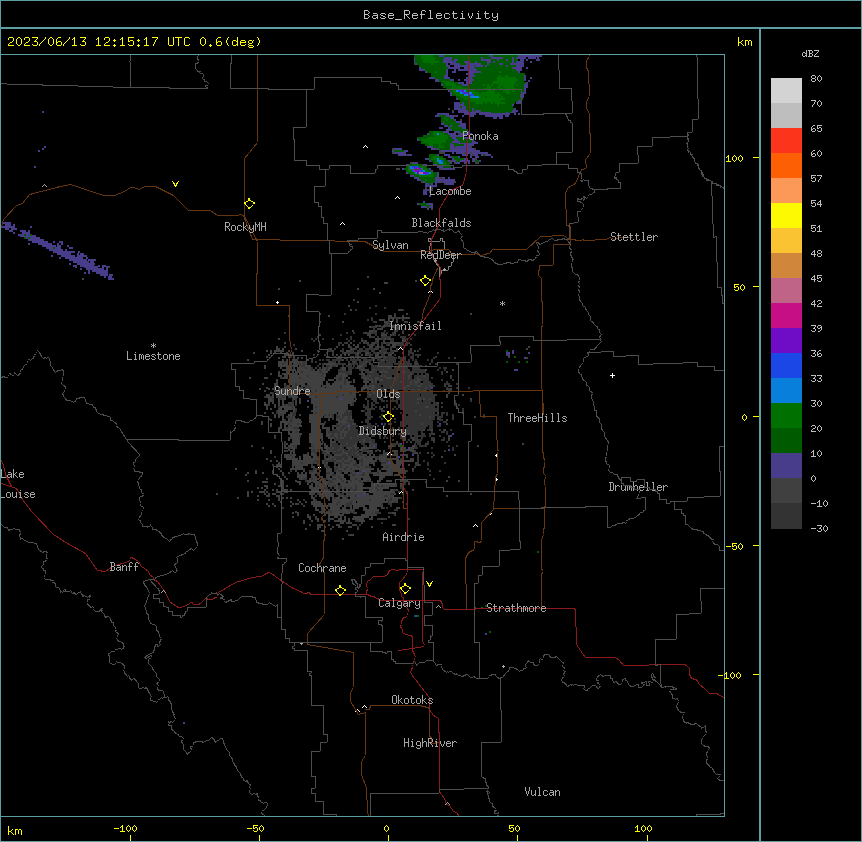862x842 pixels.
Task: Click the yellow diamond marker near RockyMH
Action: coord(250,204)
